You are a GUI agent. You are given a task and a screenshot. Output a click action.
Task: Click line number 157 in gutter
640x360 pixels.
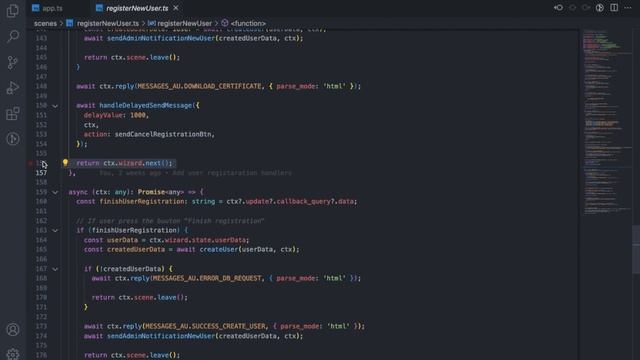41,173
